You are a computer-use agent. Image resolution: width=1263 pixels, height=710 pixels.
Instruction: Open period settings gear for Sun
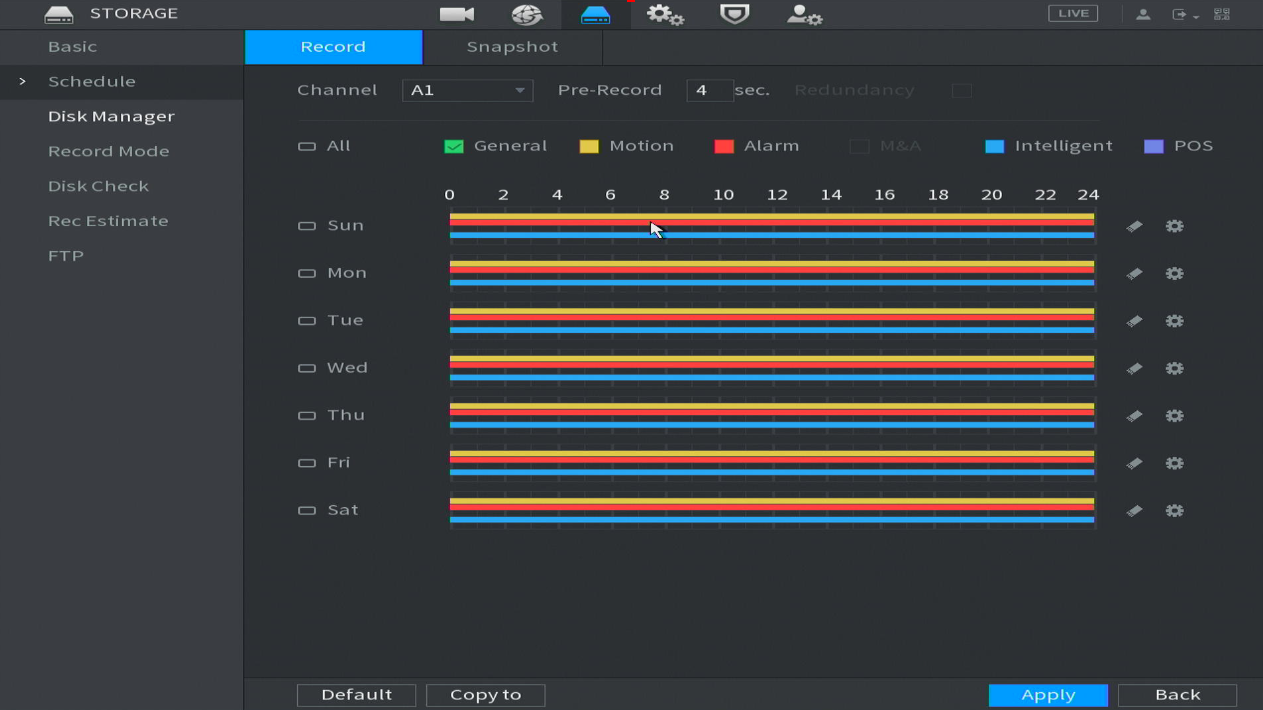click(1175, 227)
